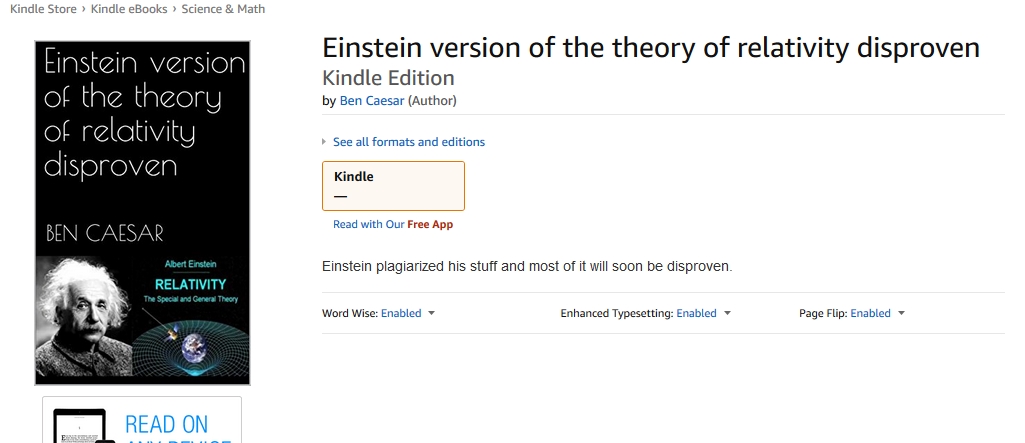Click the tablet device icon

point(80,426)
